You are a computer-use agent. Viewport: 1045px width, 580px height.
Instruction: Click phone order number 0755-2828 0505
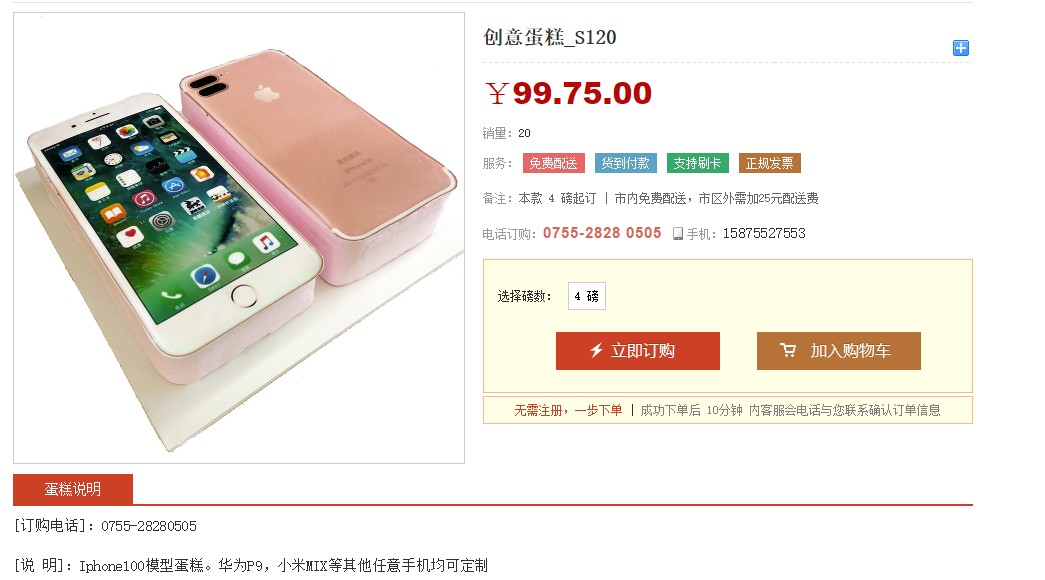[x=602, y=233]
